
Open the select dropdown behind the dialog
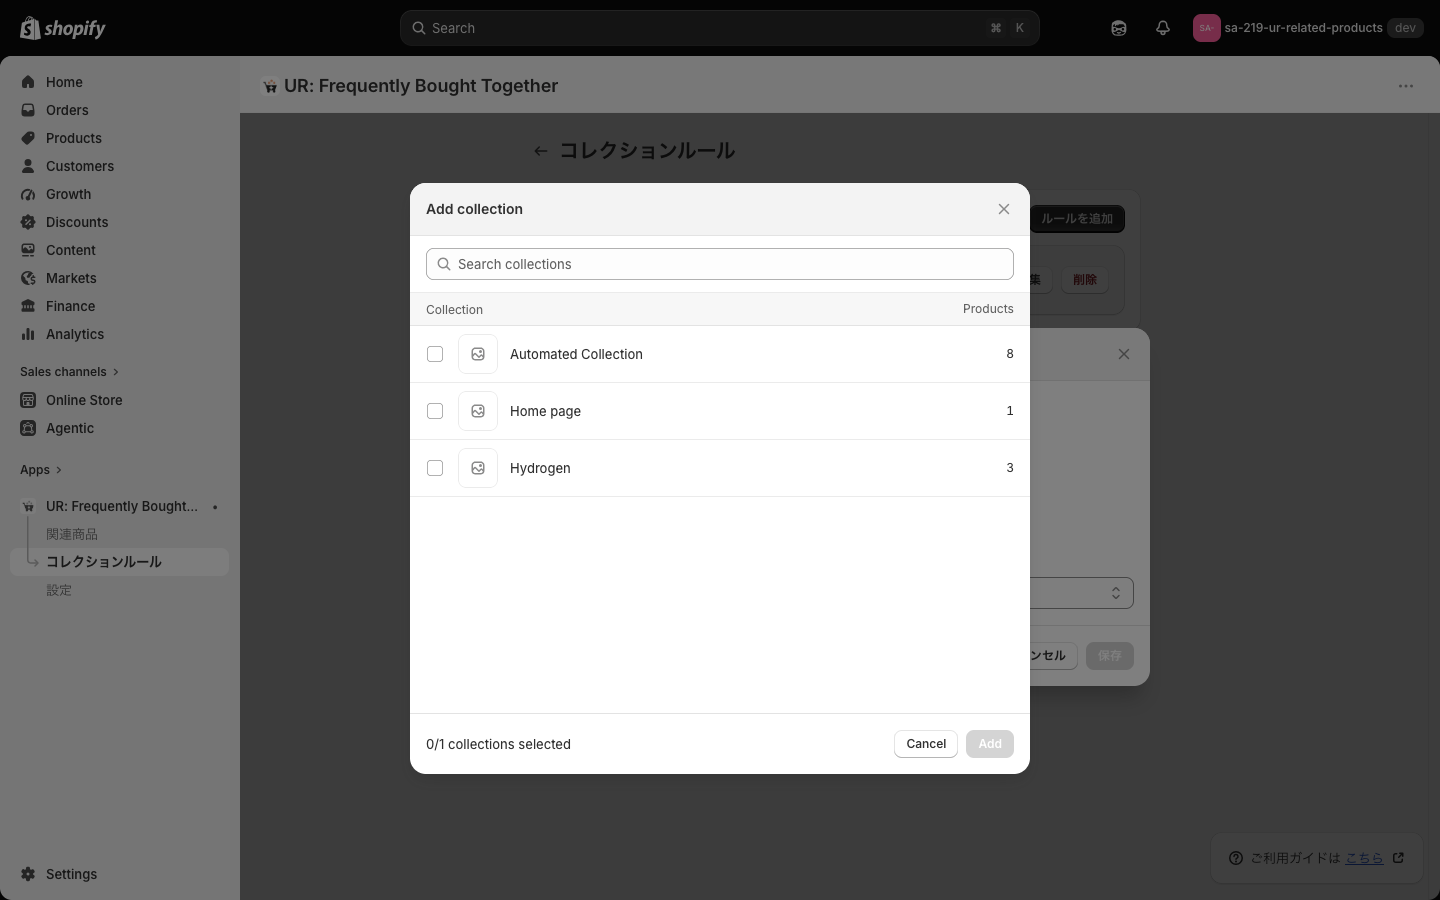[1082, 593]
